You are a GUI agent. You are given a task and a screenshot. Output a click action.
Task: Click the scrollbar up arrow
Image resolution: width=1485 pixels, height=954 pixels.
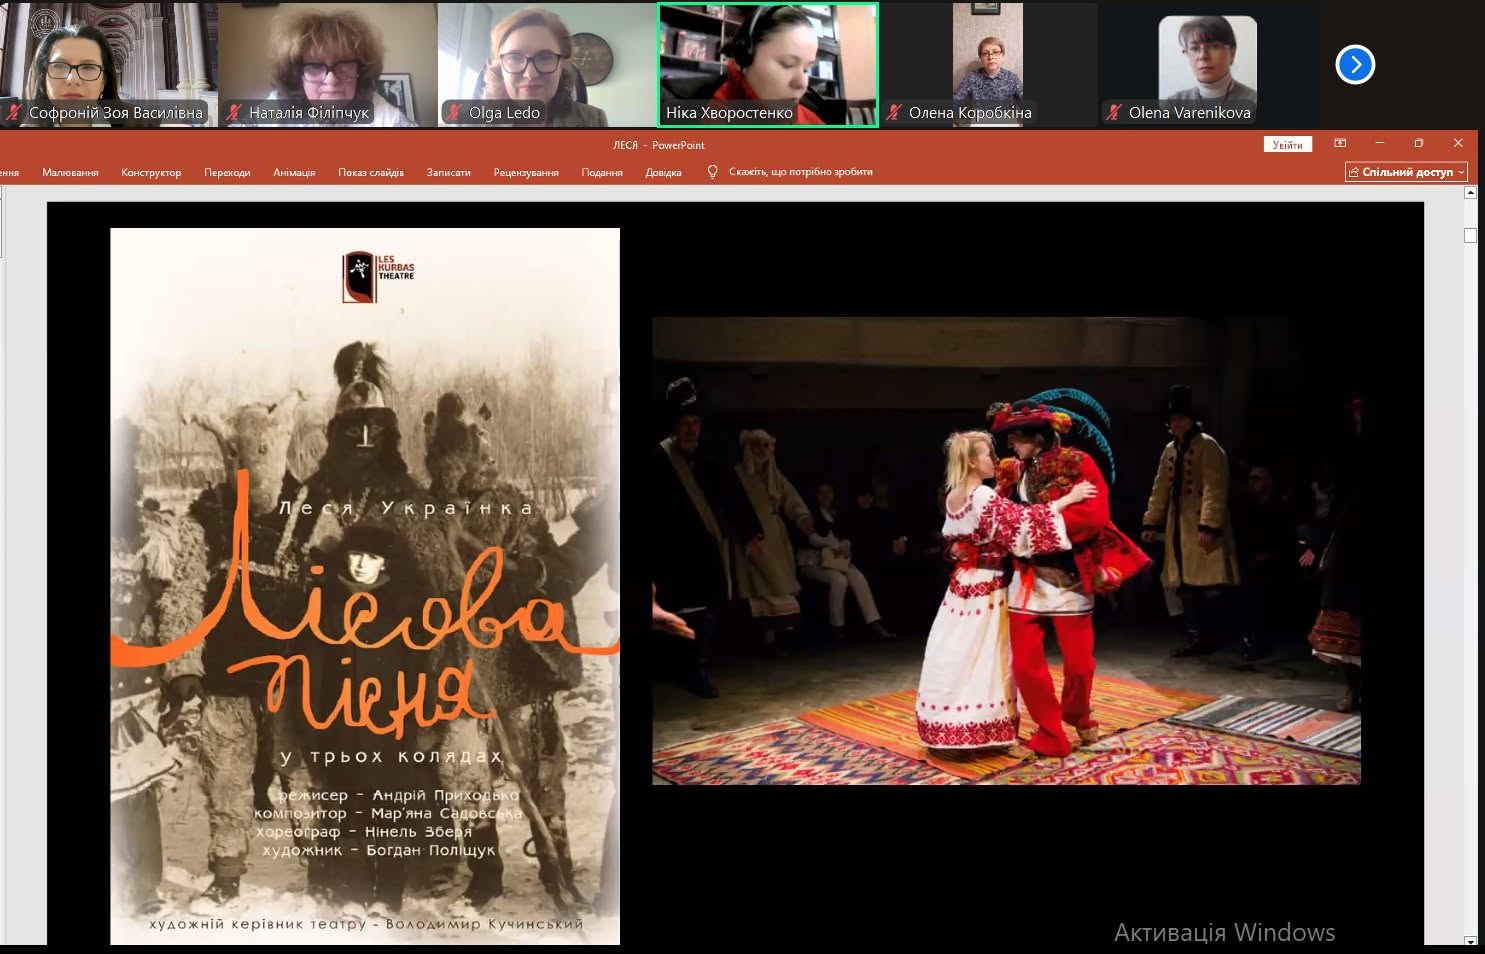pyautogui.click(x=1470, y=193)
